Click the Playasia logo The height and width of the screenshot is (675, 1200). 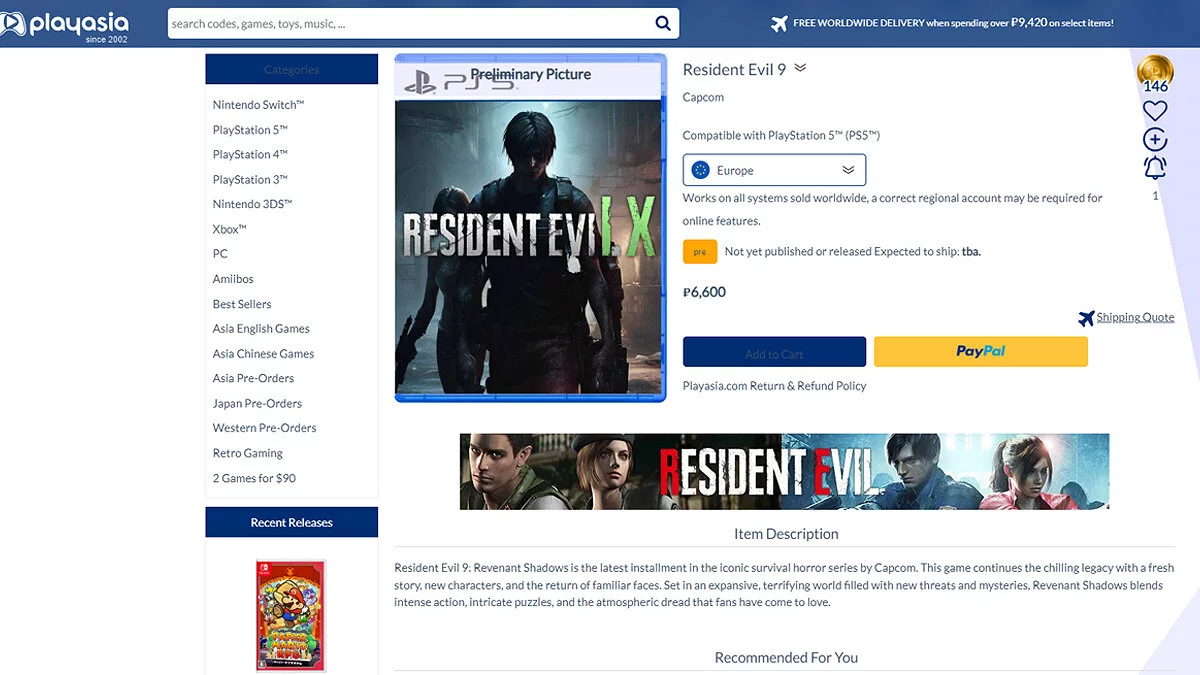coord(66,24)
